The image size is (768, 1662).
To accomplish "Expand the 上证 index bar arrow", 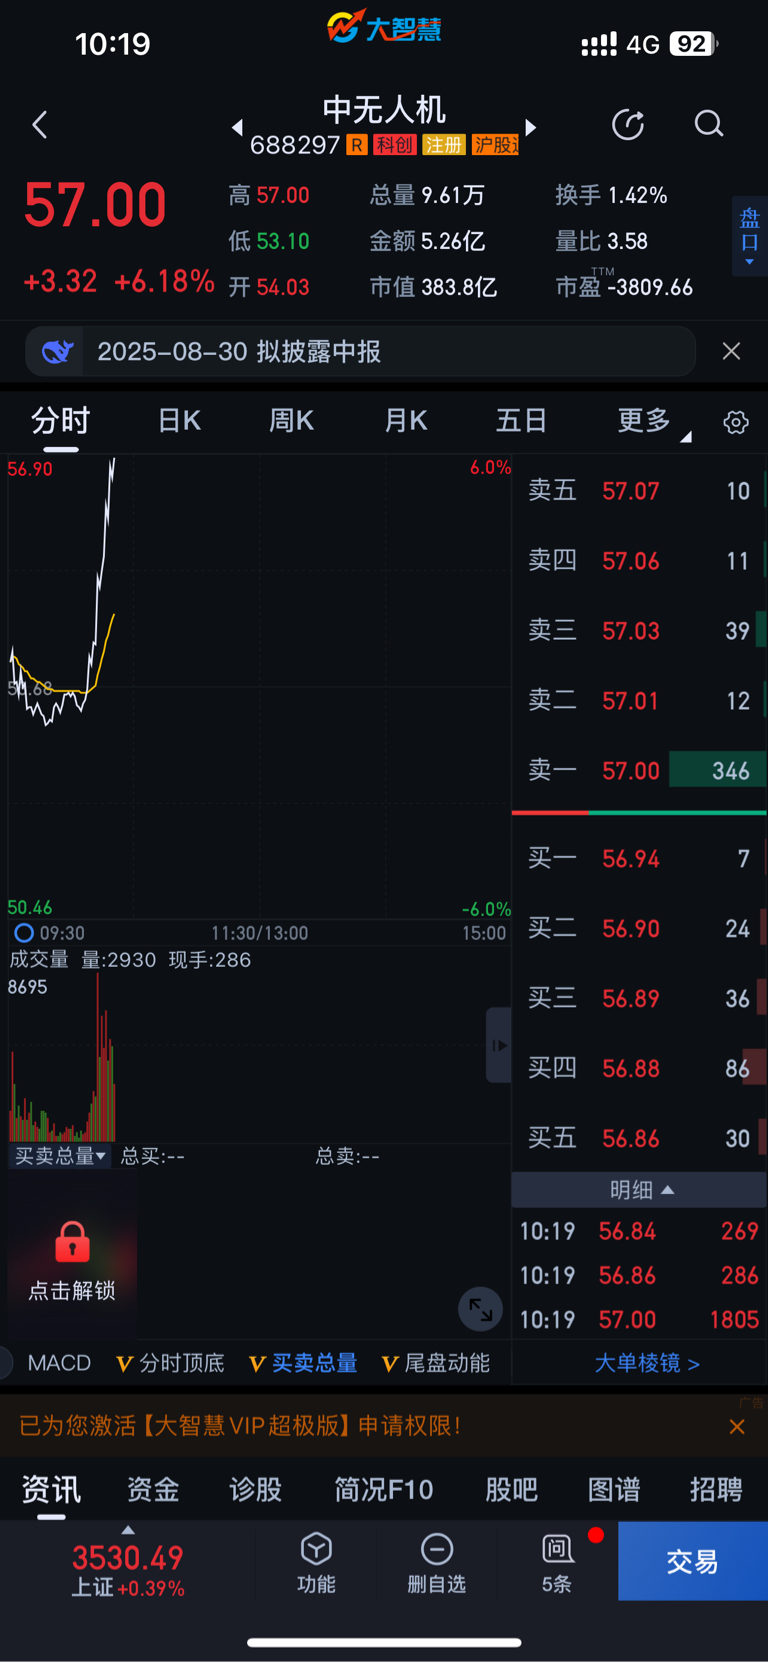I will click(128, 1530).
